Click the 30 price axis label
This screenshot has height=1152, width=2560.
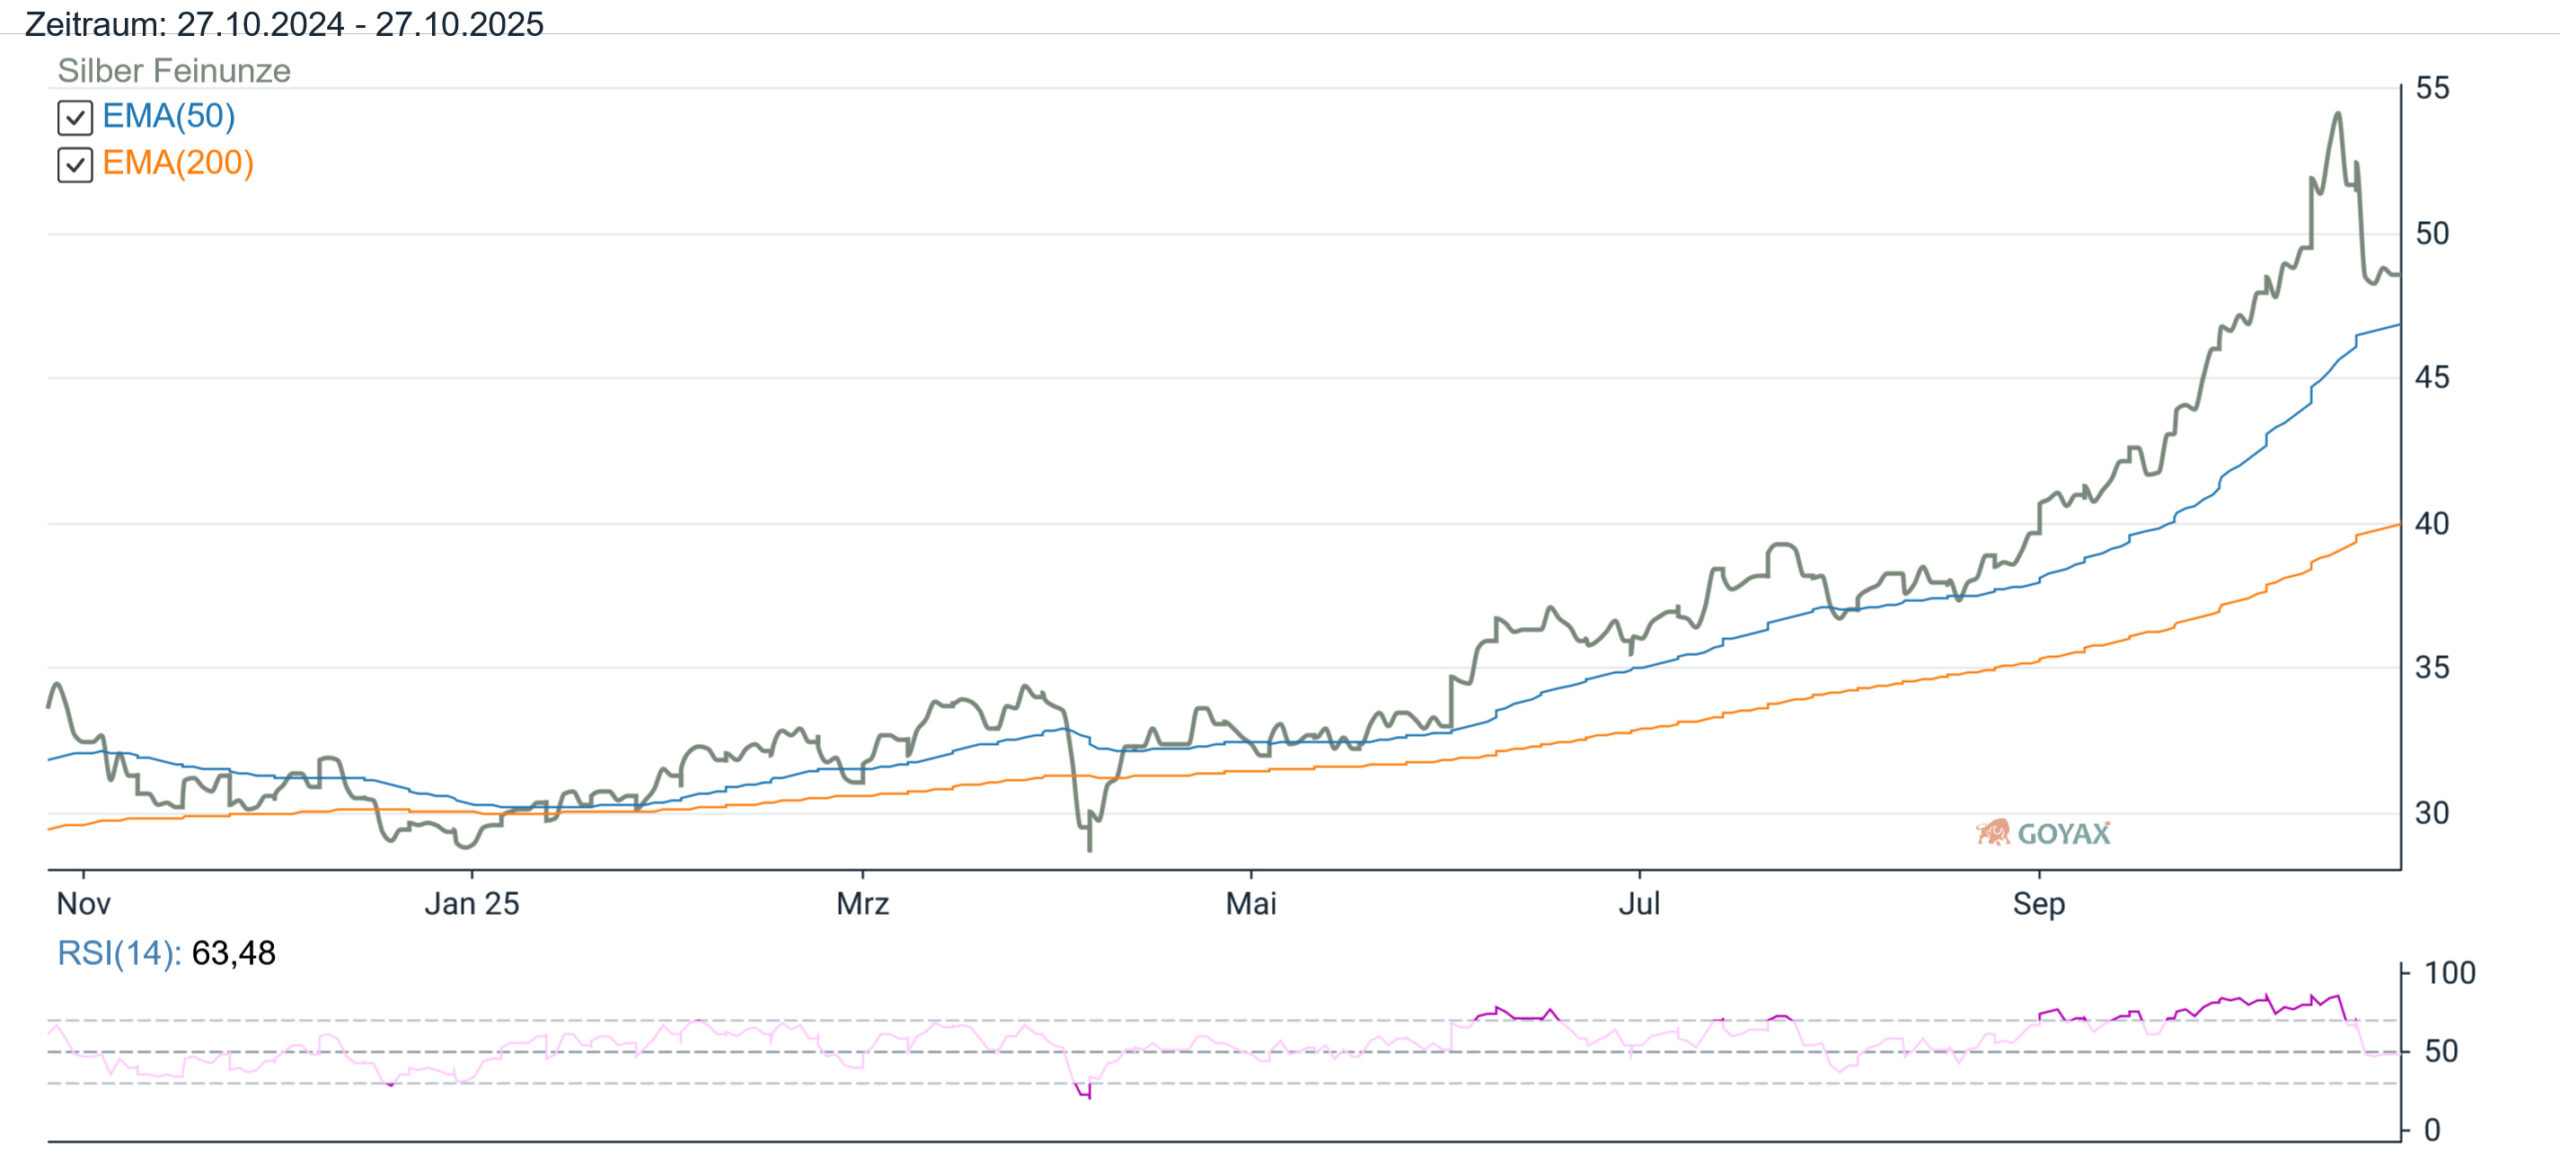click(2432, 812)
